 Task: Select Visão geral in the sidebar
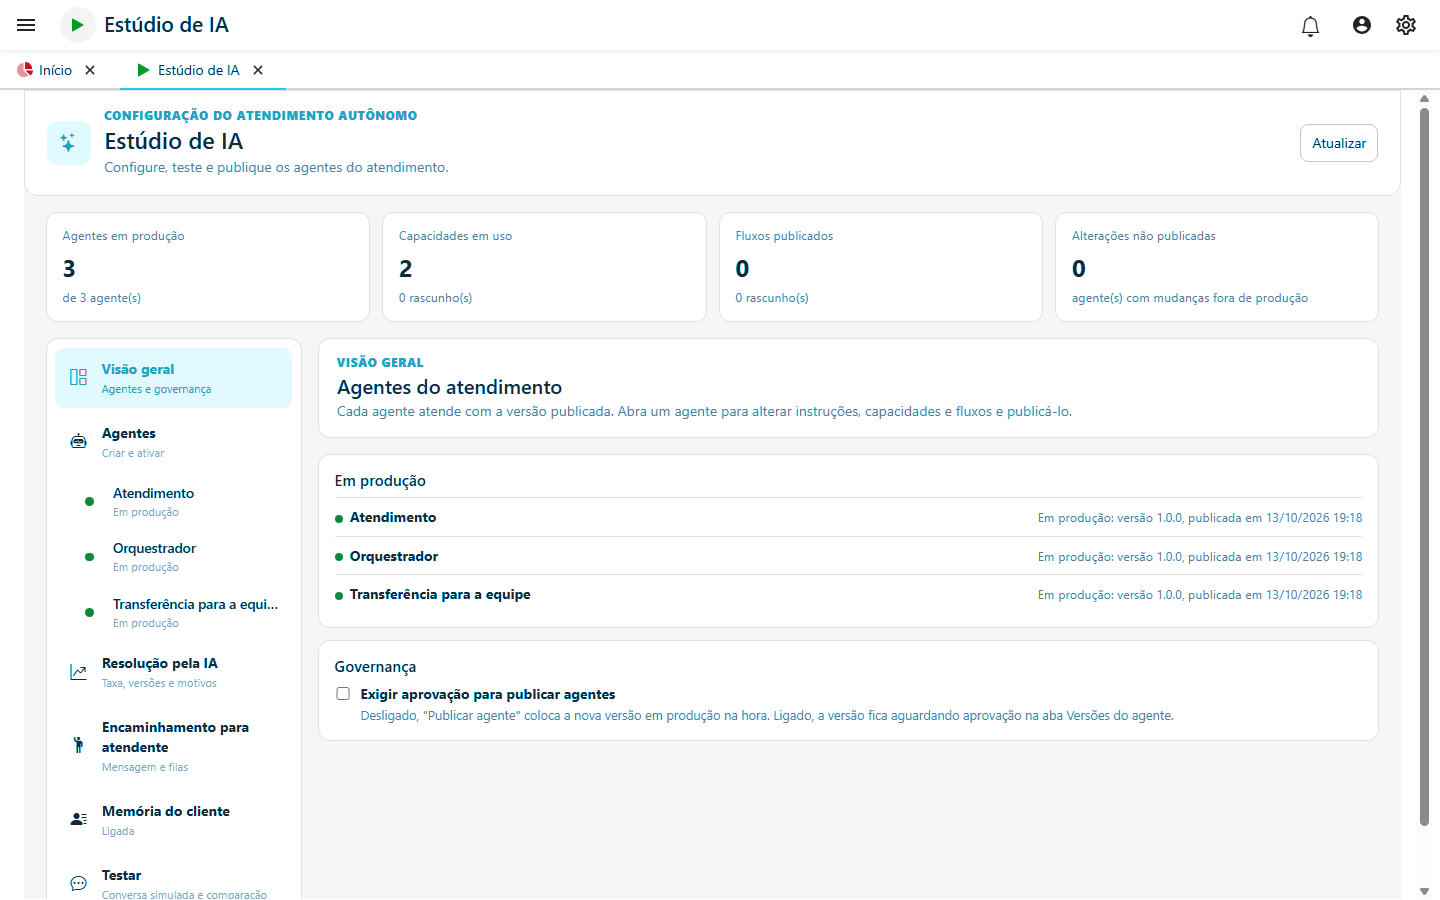coord(173,378)
